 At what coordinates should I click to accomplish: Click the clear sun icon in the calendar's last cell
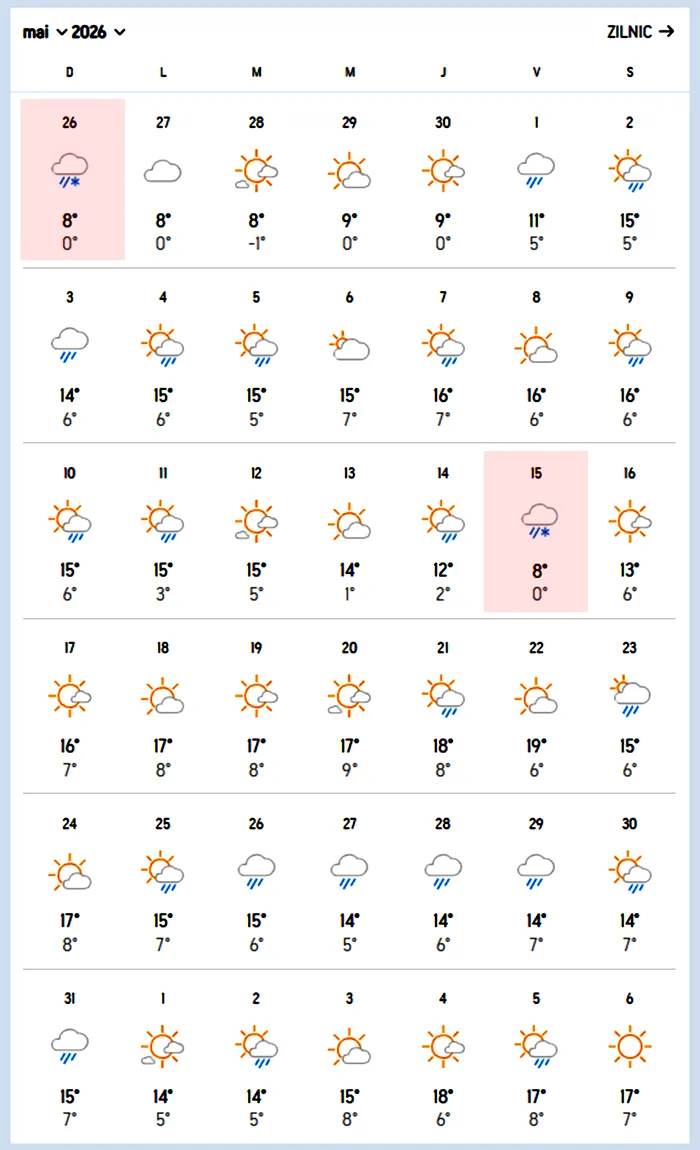pyautogui.click(x=629, y=1048)
